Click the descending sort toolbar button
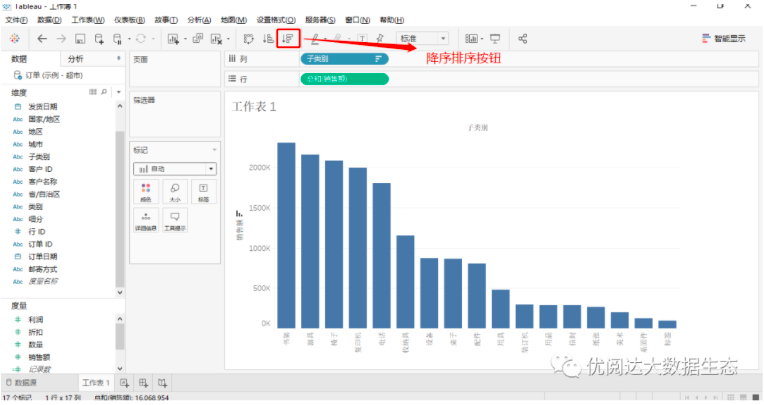 pos(289,38)
